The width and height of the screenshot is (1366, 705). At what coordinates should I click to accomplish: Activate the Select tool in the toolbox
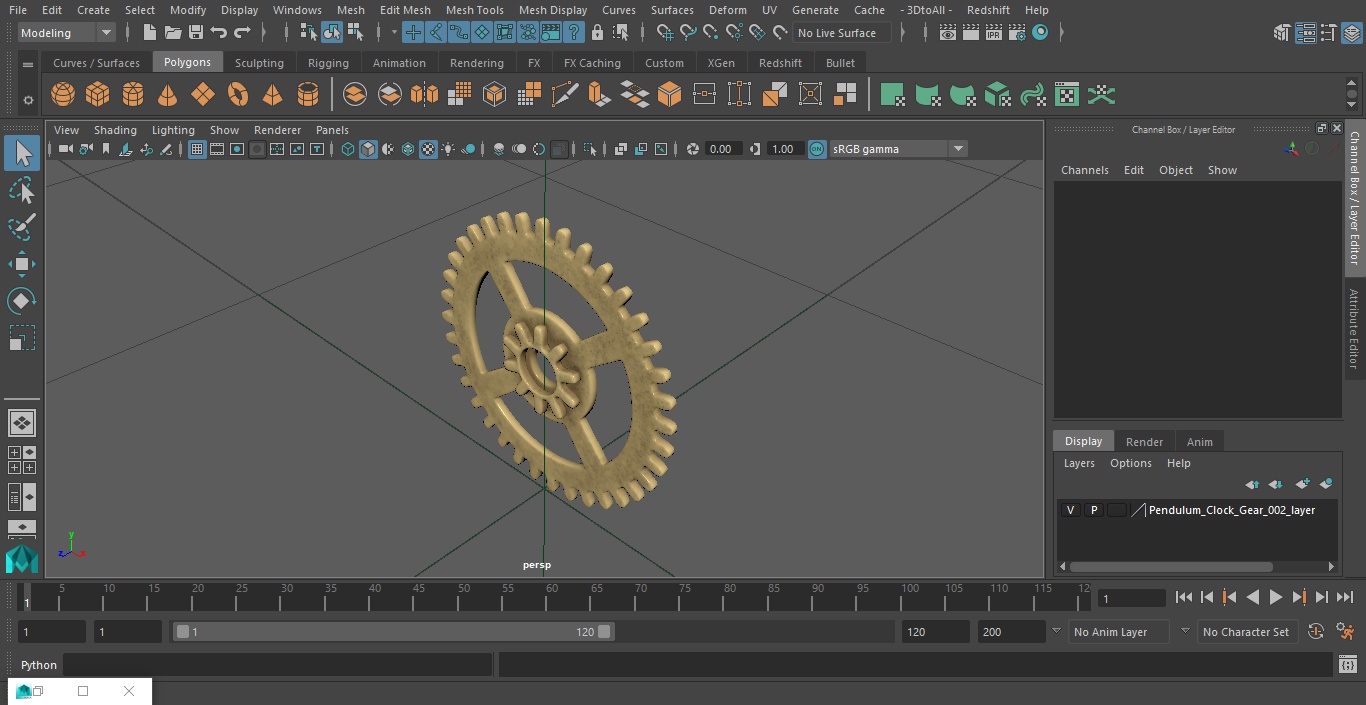(x=22, y=153)
